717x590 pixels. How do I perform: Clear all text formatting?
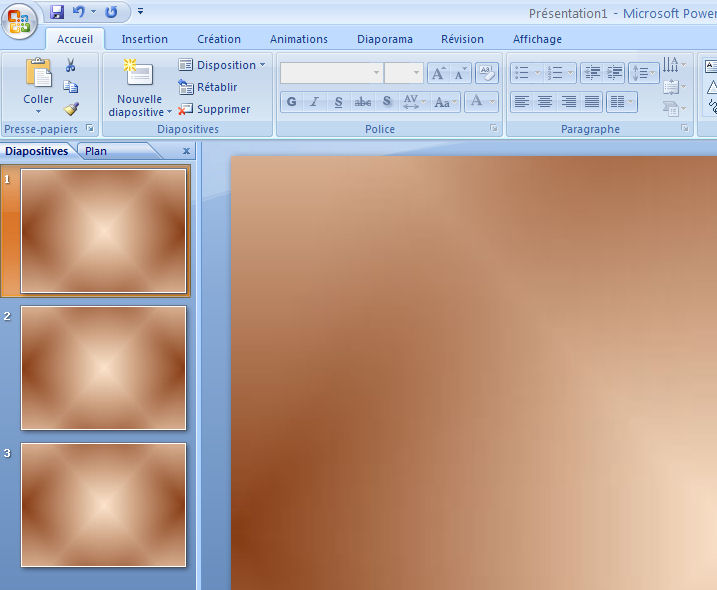[x=486, y=73]
